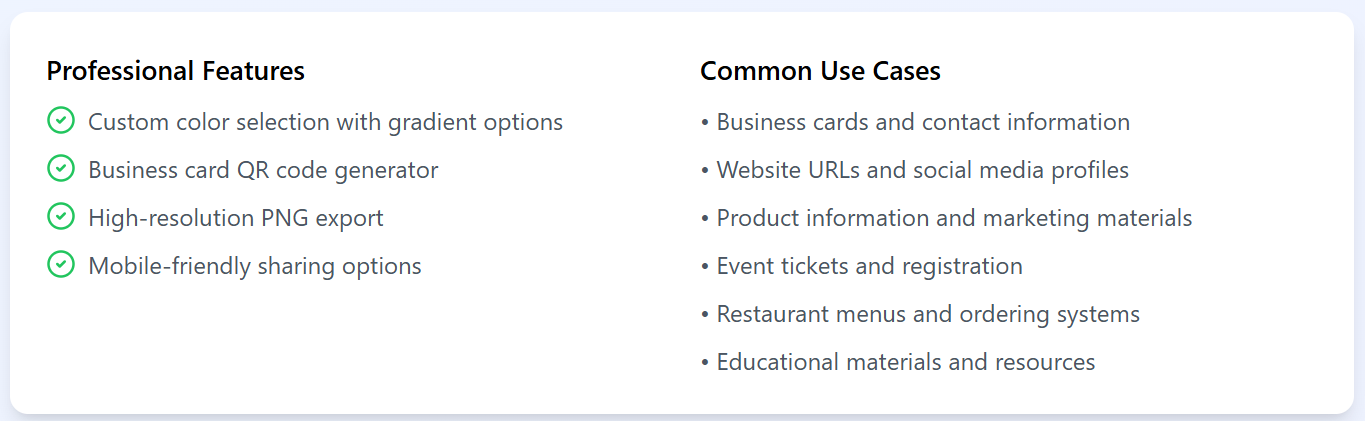This screenshot has height=421, width=1365.
Task: Select Custom color selection with gradient options text
Action: coord(325,122)
